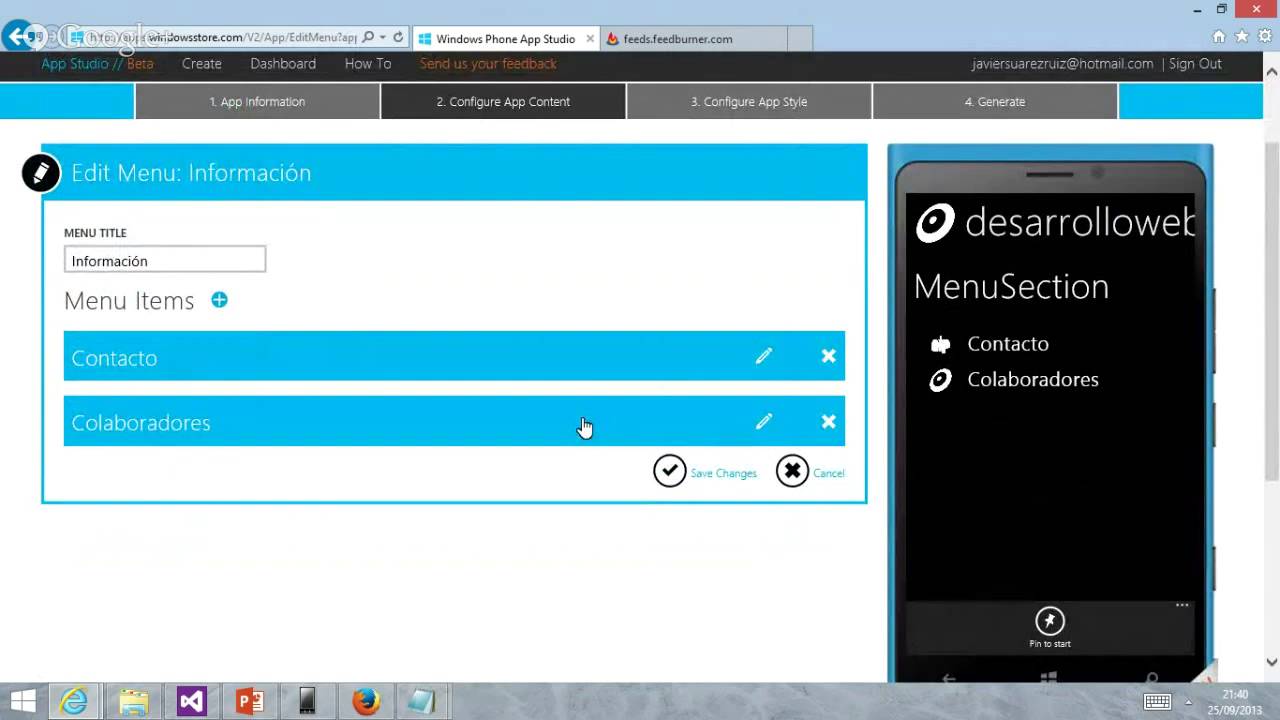Select the Colaboradores menu item row
This screenshot has width=1280, height=720.
pos(454,421)
